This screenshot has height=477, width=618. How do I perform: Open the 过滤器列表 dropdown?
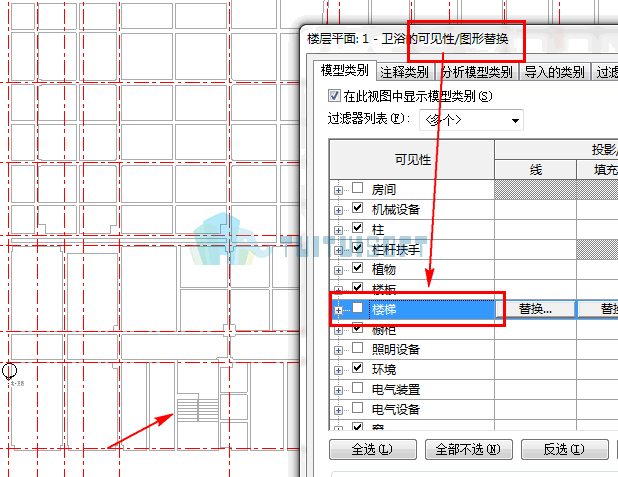tap(471, 120)
